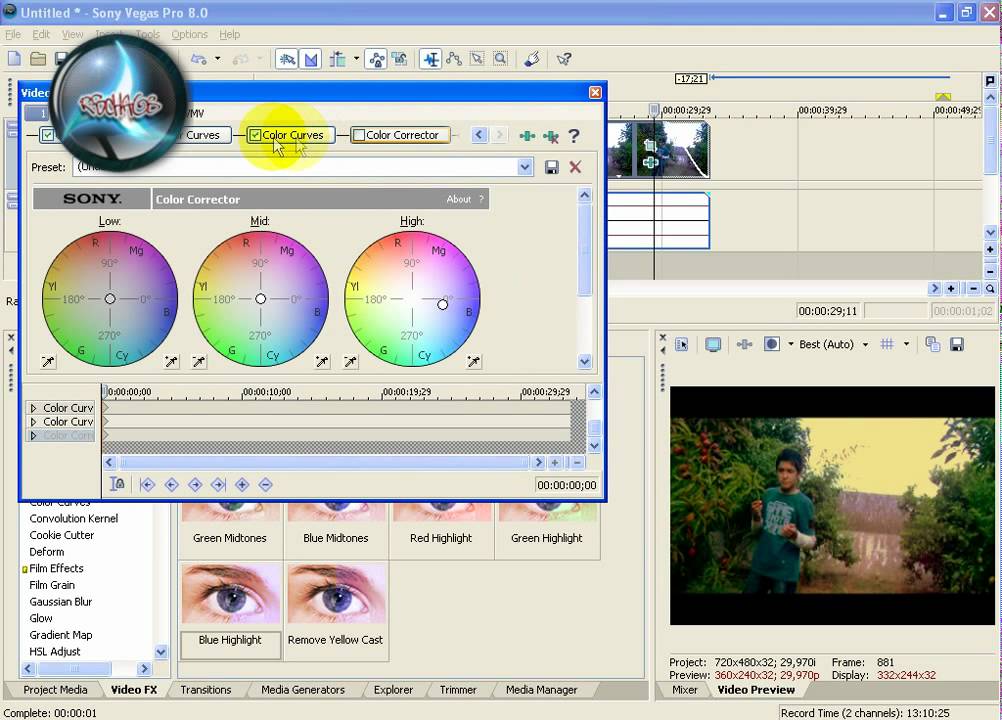Click Preview on External Monitor icon
Image resolution: width=1002 pixels, height=720 pixels.
pos(713,345)
